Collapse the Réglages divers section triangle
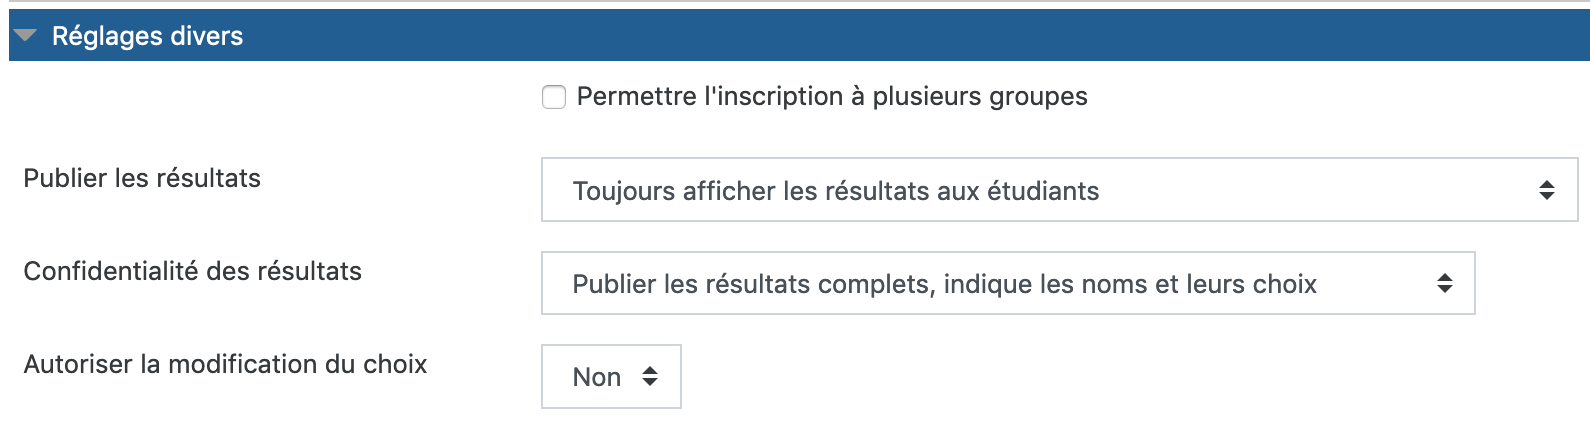 tap(26, 36)
